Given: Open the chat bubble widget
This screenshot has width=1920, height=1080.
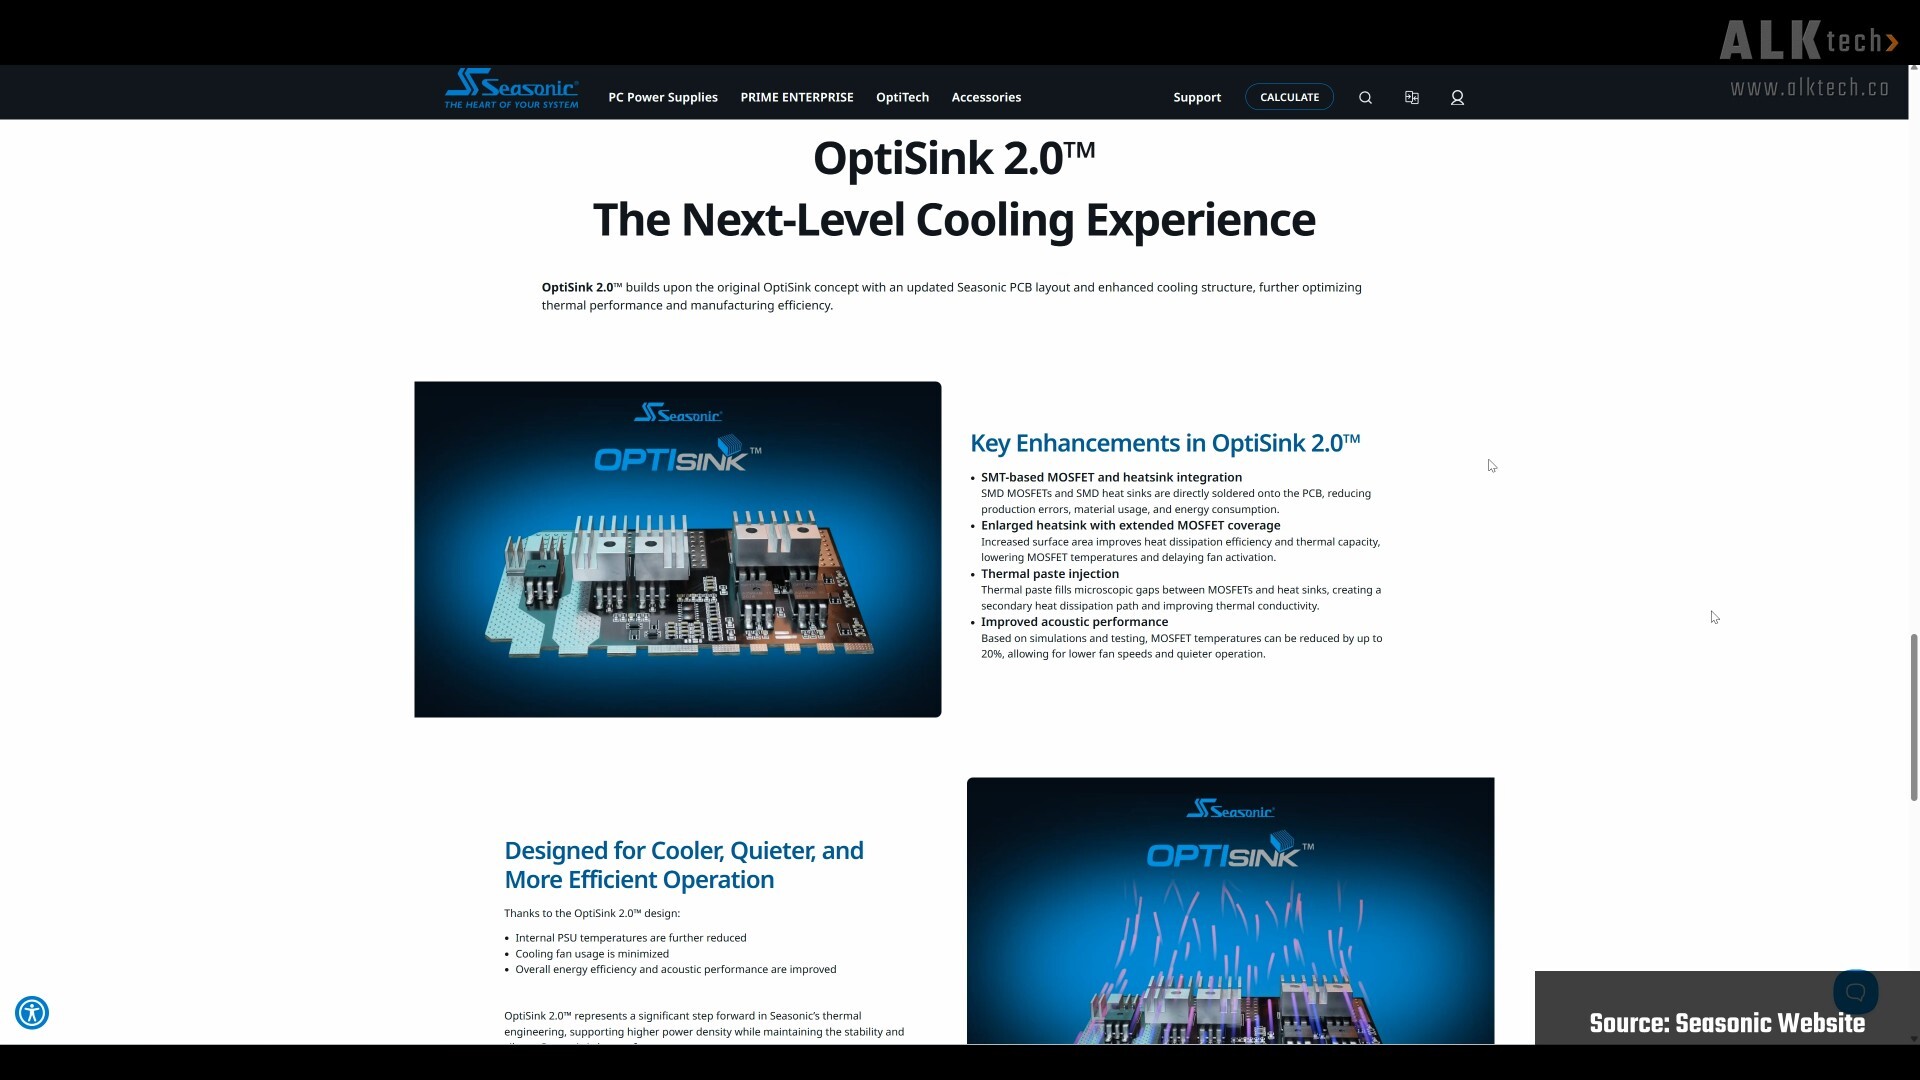Looking at the screenshot, I should point(1855,992).
